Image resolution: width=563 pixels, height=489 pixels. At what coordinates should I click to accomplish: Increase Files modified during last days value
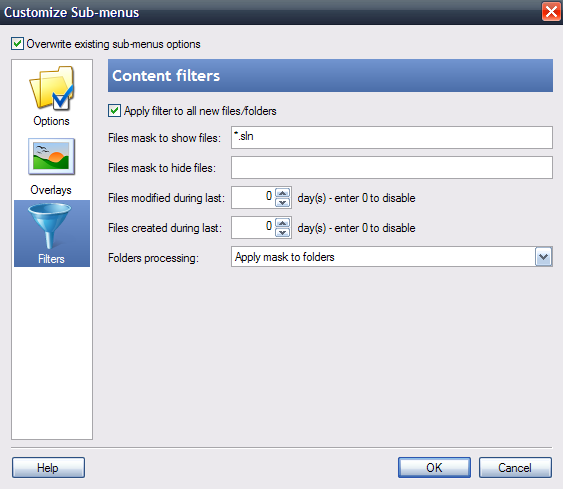[x=283, y=193]
